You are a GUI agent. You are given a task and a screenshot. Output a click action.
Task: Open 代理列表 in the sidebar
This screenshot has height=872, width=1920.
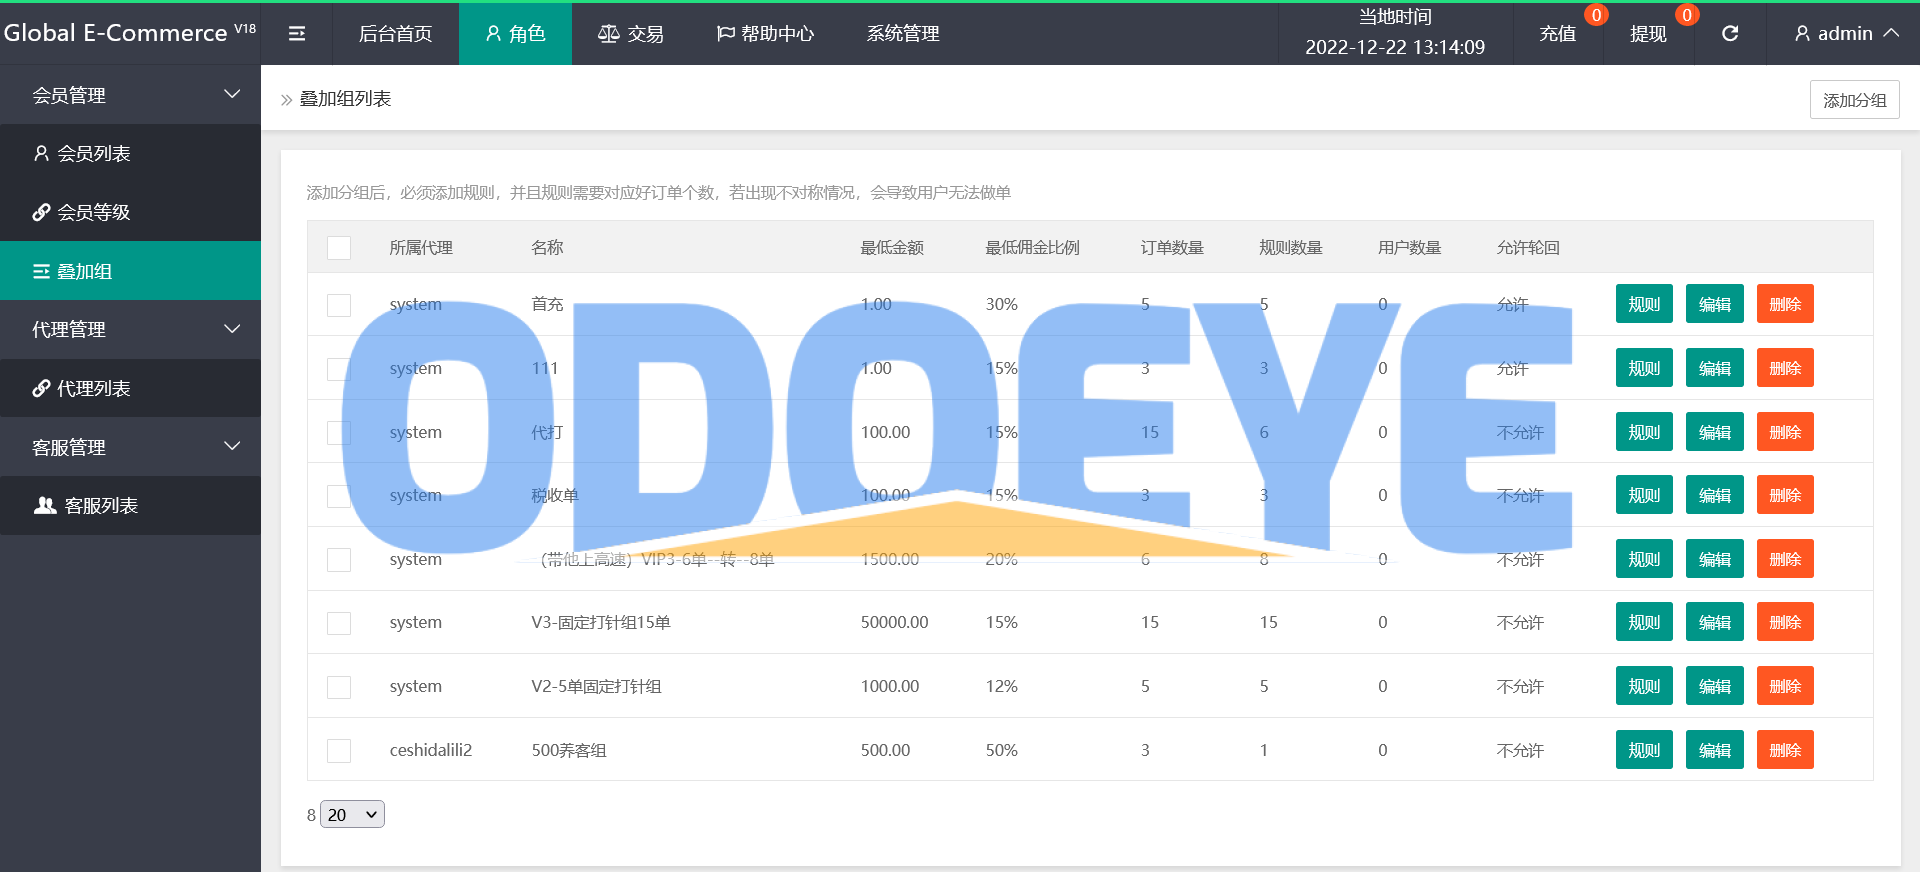(130, 388)
